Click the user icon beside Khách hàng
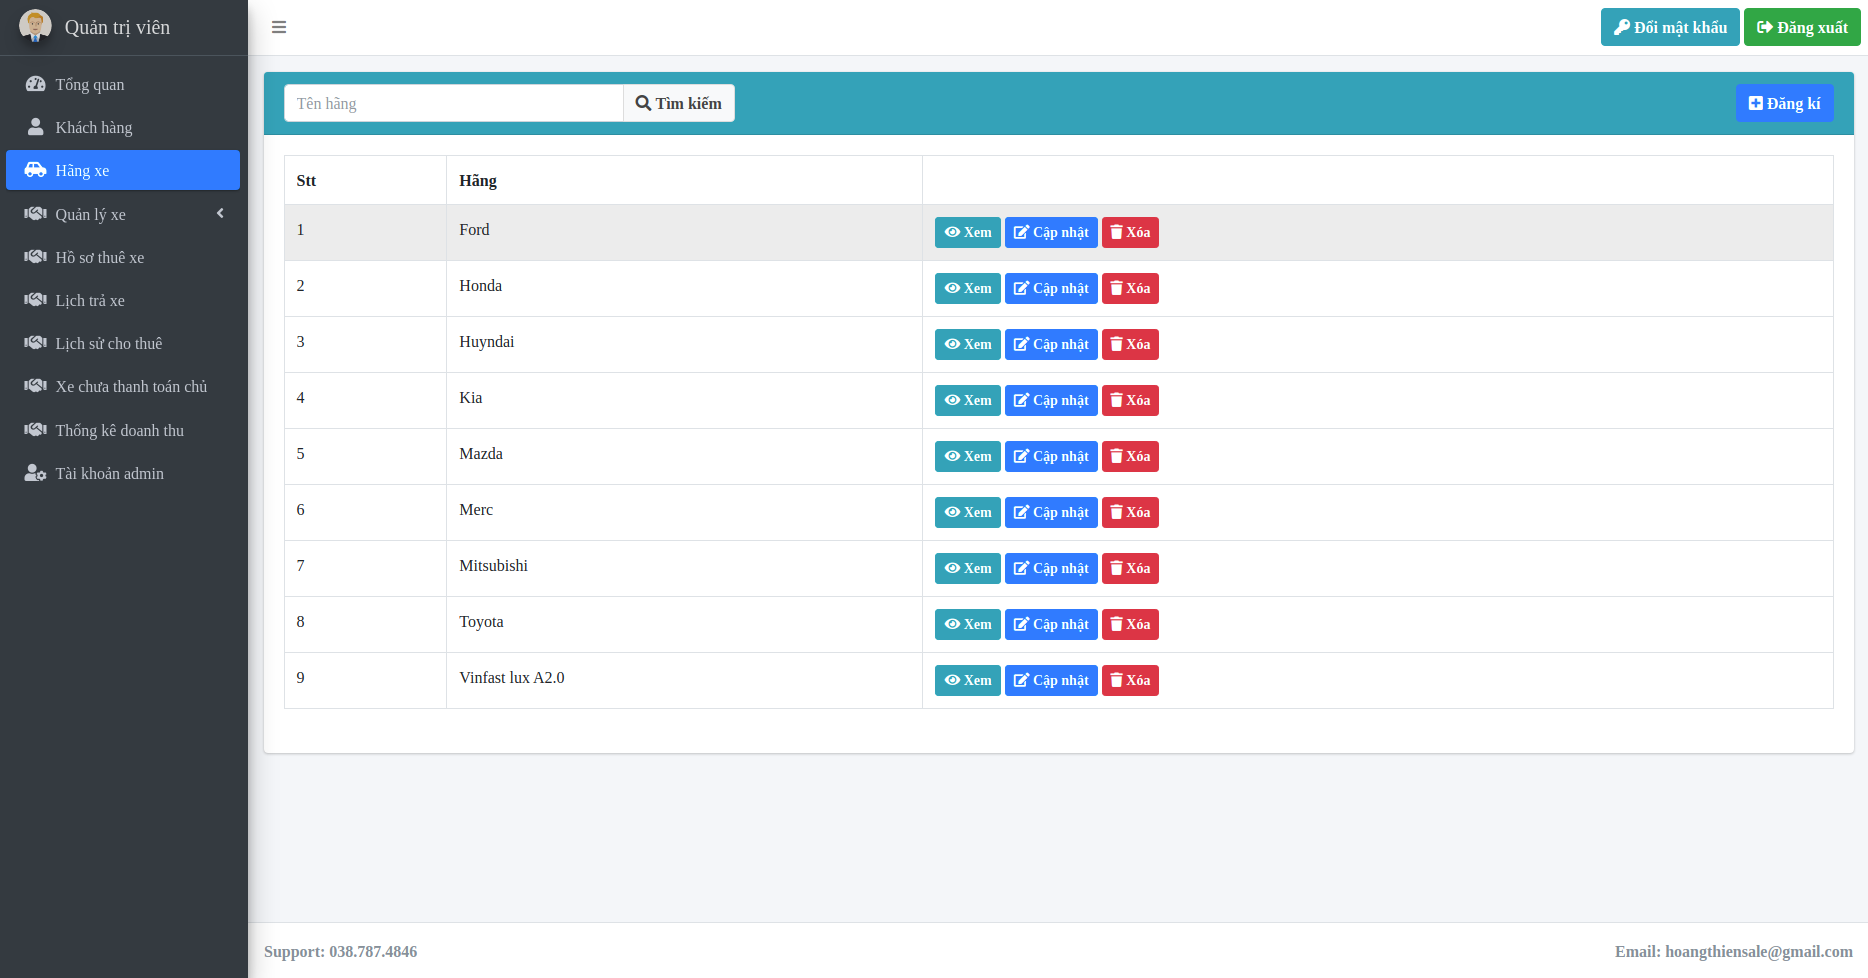The image size is (1868, 978). pyautogui.click(x=35, y=127)
